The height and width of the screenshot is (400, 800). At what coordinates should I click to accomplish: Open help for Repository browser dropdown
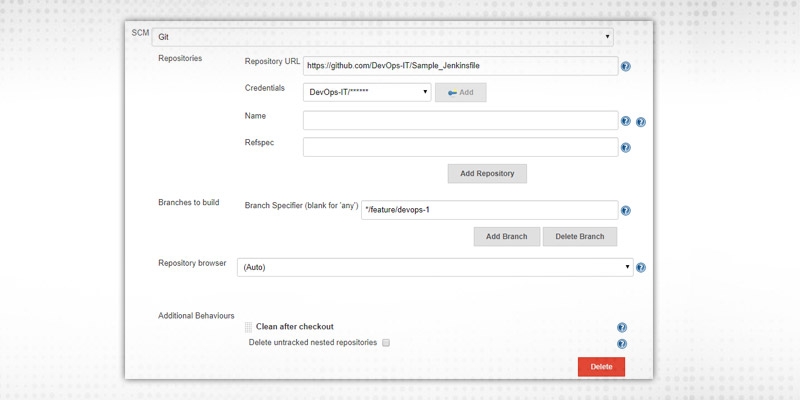pyautogui.click(x=641, y=267)
